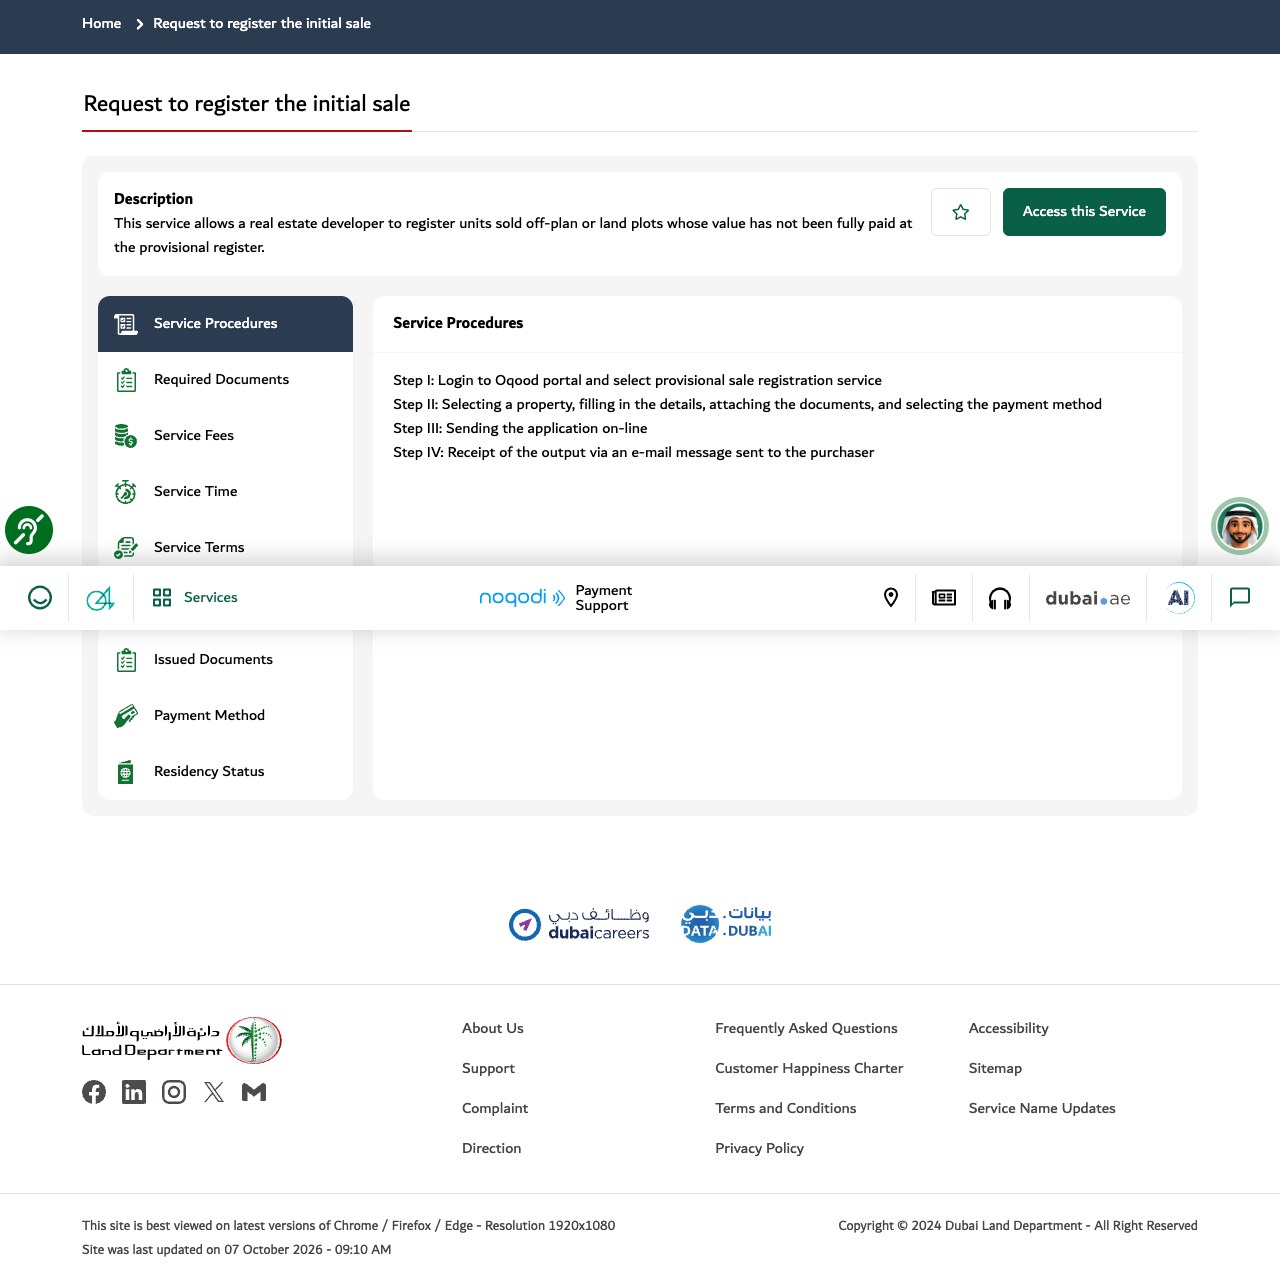
Task: Open the X social icon
Action: 214,1092
